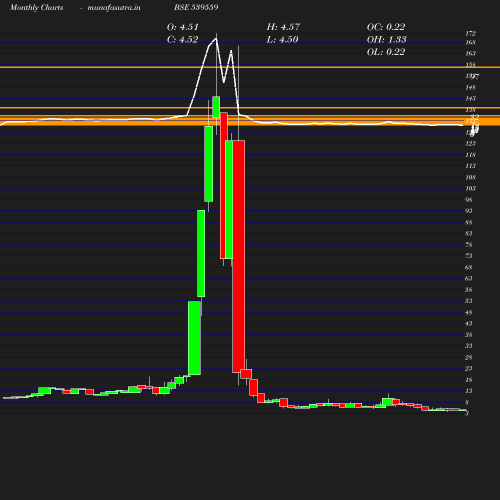Click the 93 price axis label
The height and width of the screenshot is (500, 500).
(469, 211)
